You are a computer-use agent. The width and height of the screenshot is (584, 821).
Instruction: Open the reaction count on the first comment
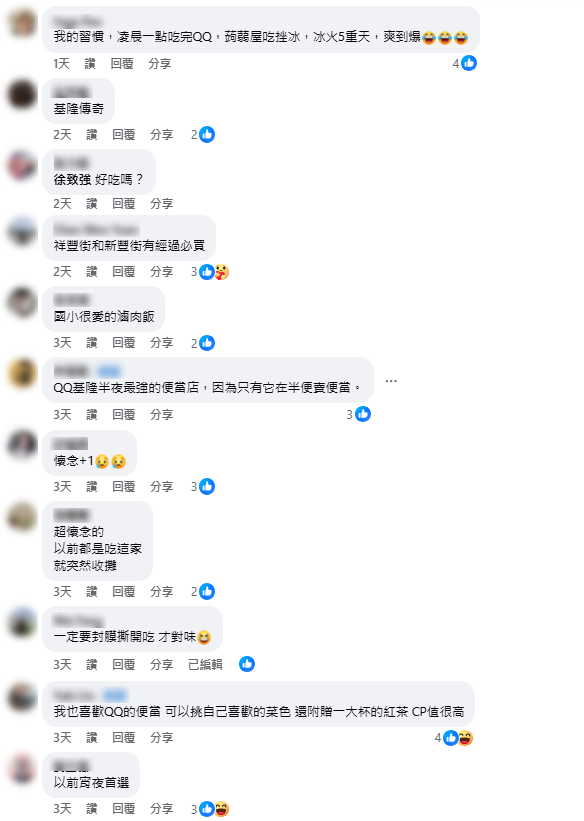point(464,63)
